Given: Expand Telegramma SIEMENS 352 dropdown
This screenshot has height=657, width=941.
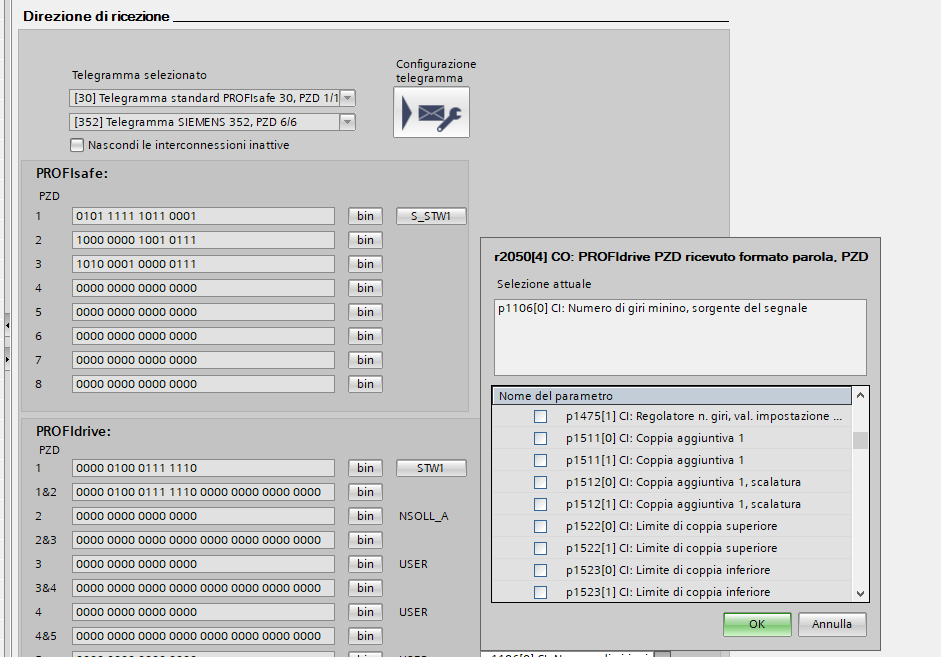Looking at the screenshot, I should coord(347,122).
